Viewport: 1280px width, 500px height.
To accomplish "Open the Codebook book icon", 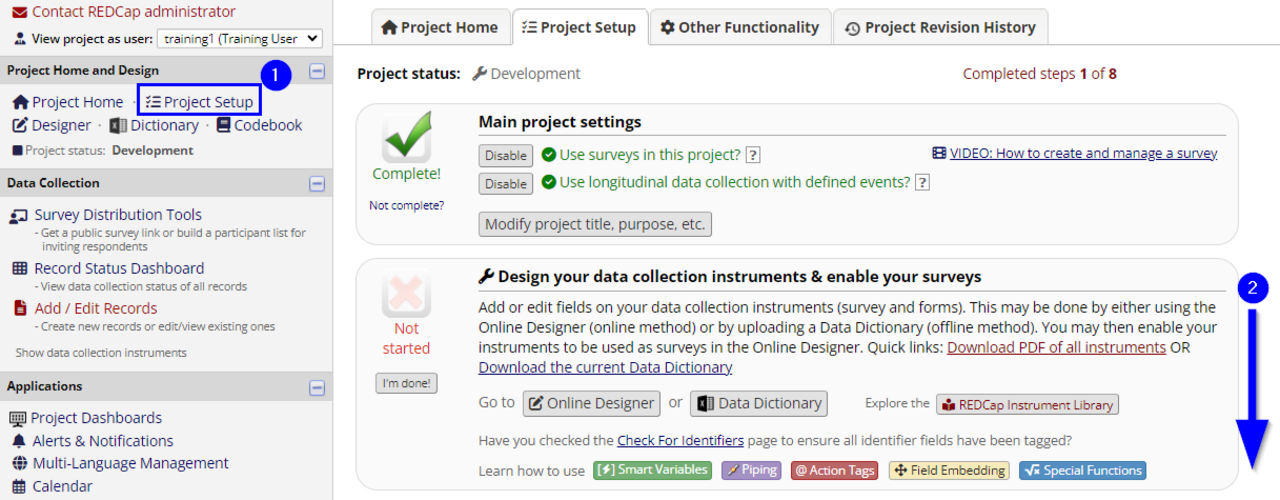I will click(x=223, y=126).
